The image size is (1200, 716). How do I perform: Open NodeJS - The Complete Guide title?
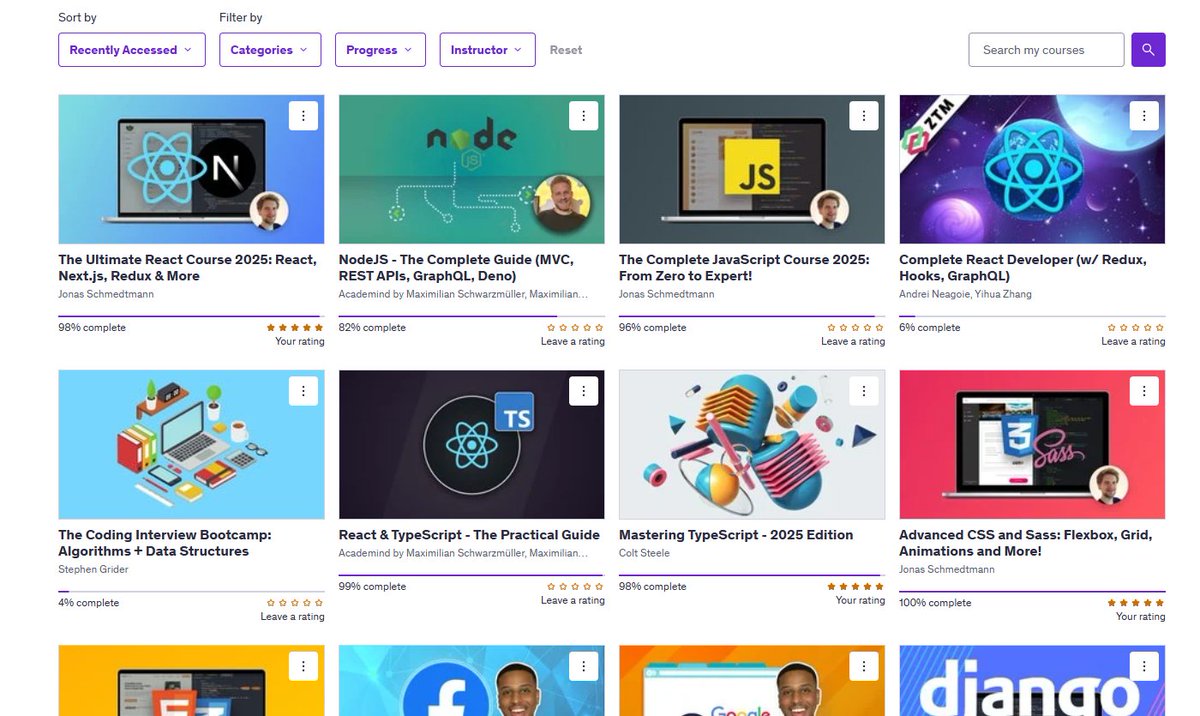pos(456,268)
